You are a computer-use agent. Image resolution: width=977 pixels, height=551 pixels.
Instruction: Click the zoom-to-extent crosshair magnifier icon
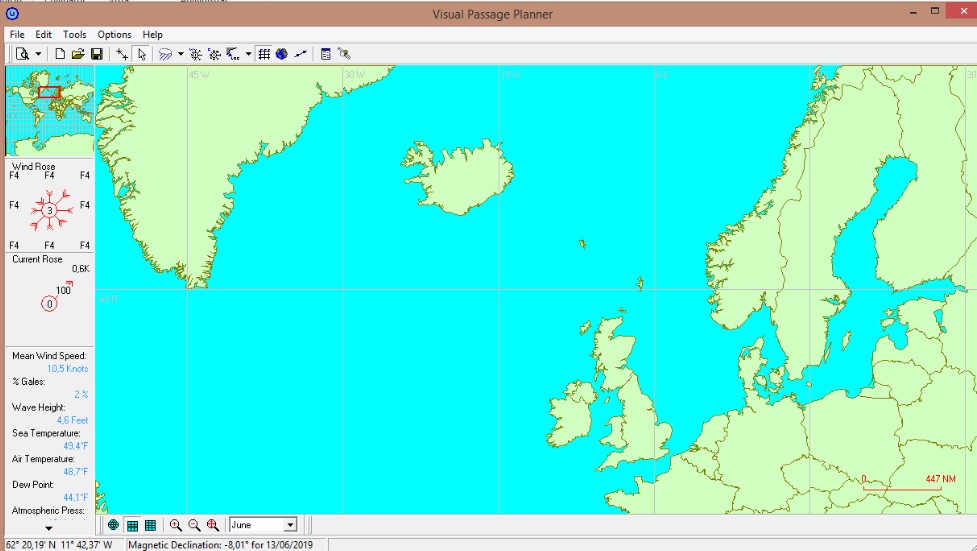point(212,525)
